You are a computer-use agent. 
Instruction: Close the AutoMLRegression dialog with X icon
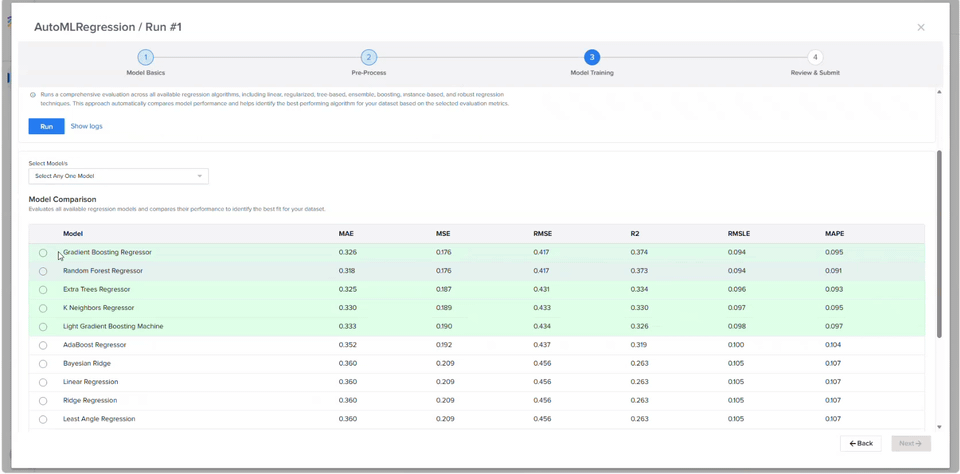(x=921, y=28)
